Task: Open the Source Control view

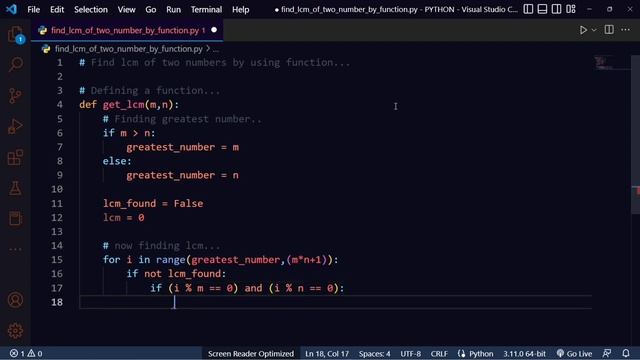Action: [16, 96]
